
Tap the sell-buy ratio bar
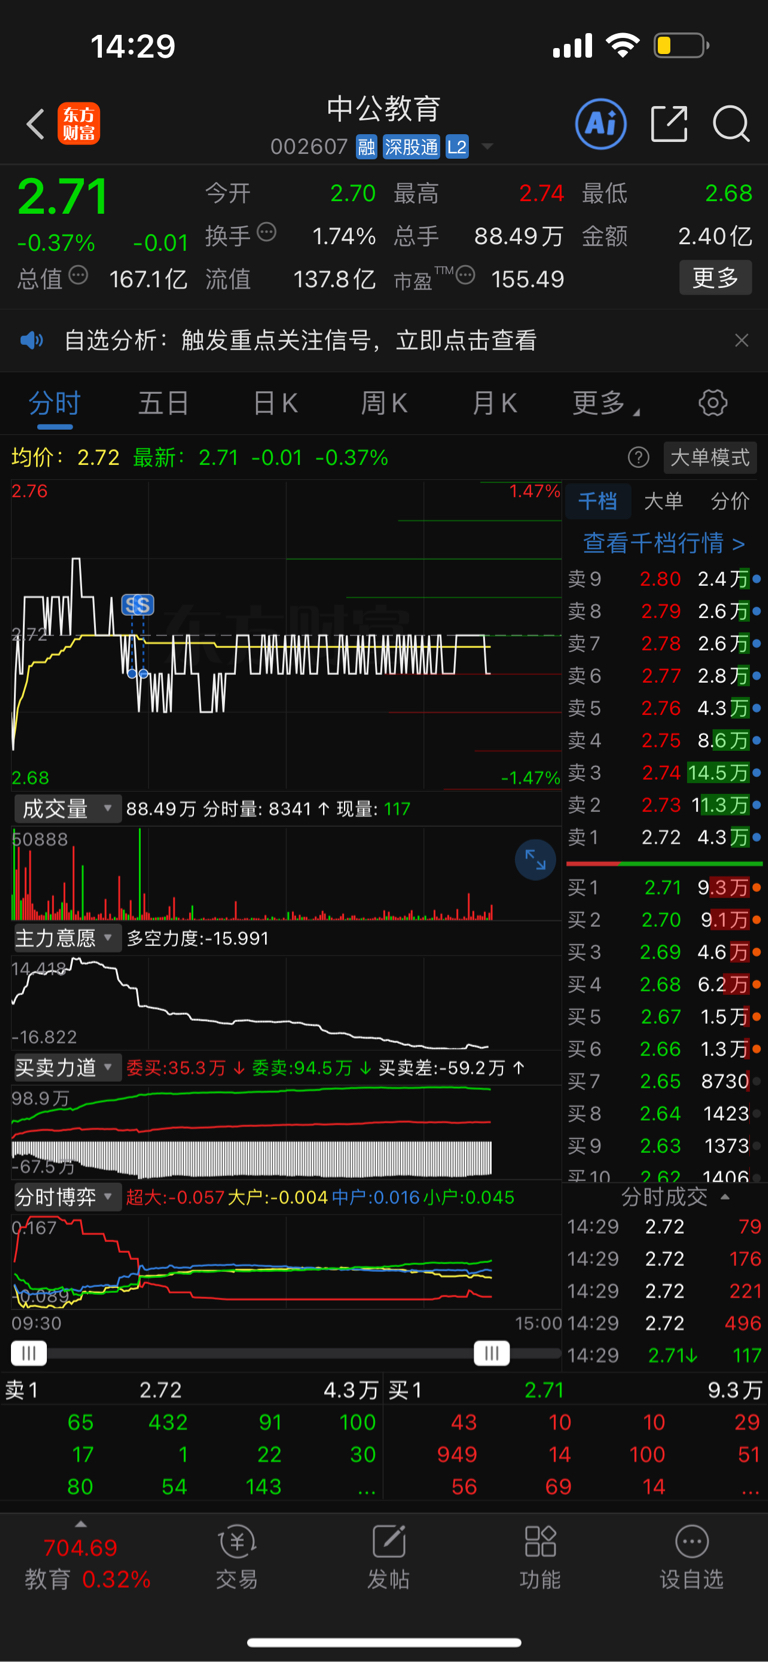(x=664, y=863)
